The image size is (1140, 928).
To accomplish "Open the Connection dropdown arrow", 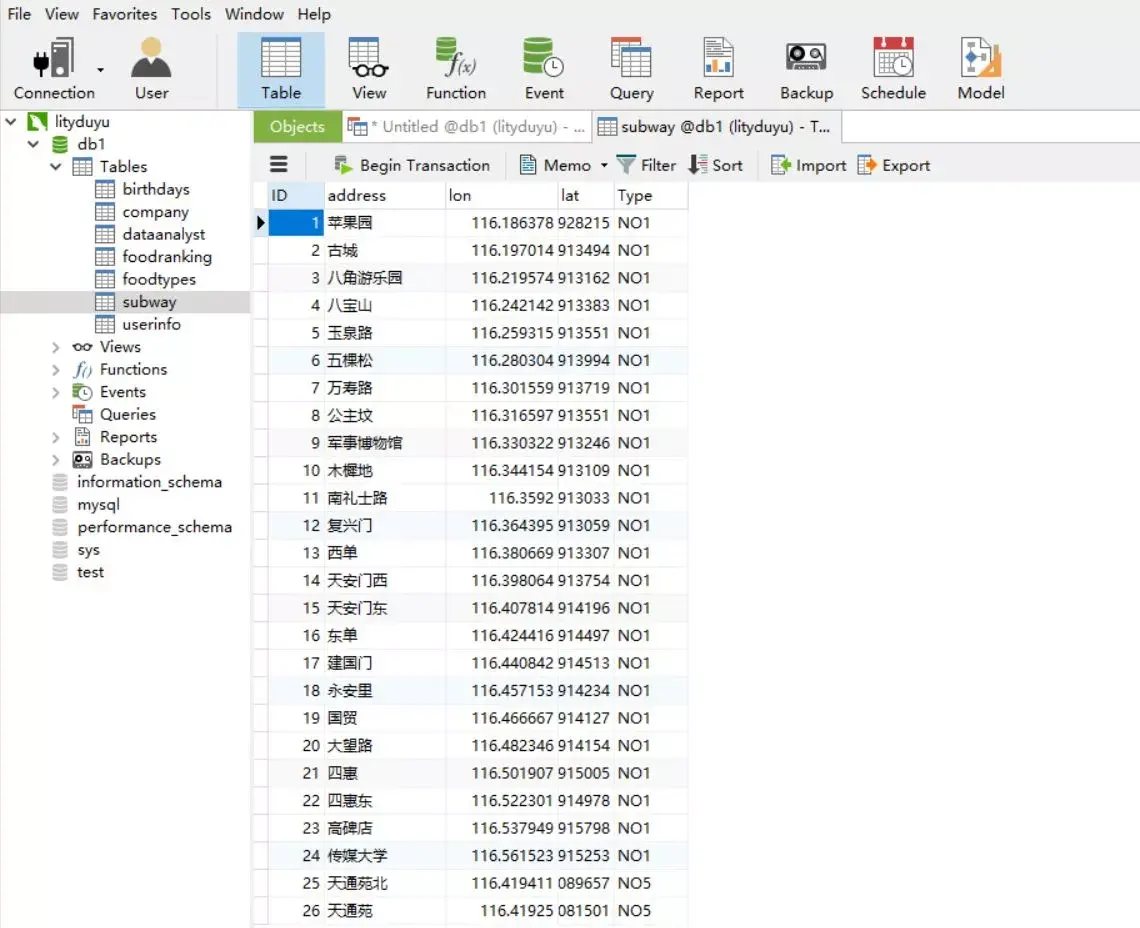I will pyautogui.click(x=100, y=70).
